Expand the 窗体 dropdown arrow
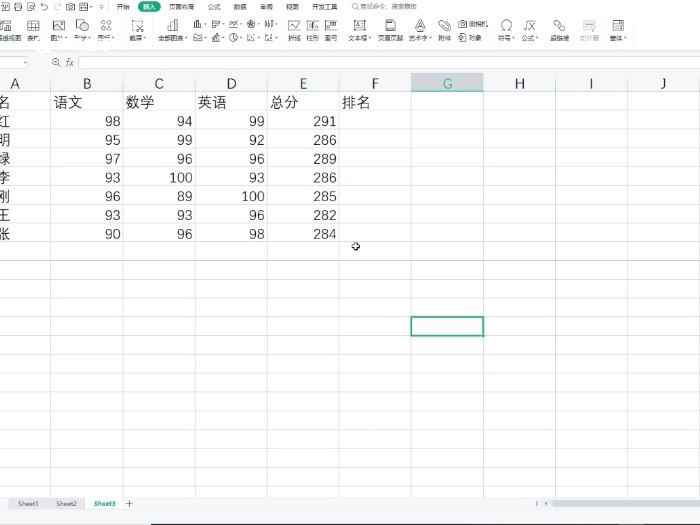 [625, 38]
